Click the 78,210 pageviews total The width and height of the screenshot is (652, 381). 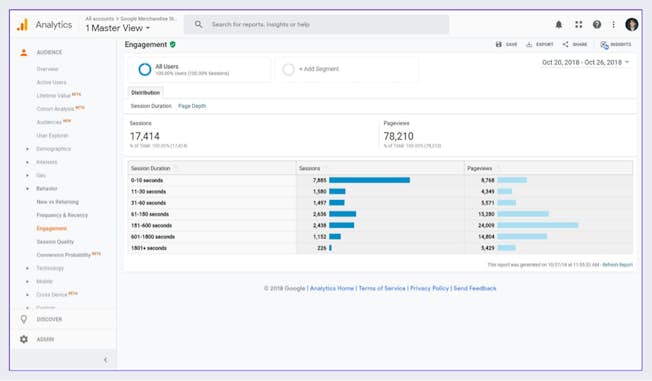pos(398,136)
